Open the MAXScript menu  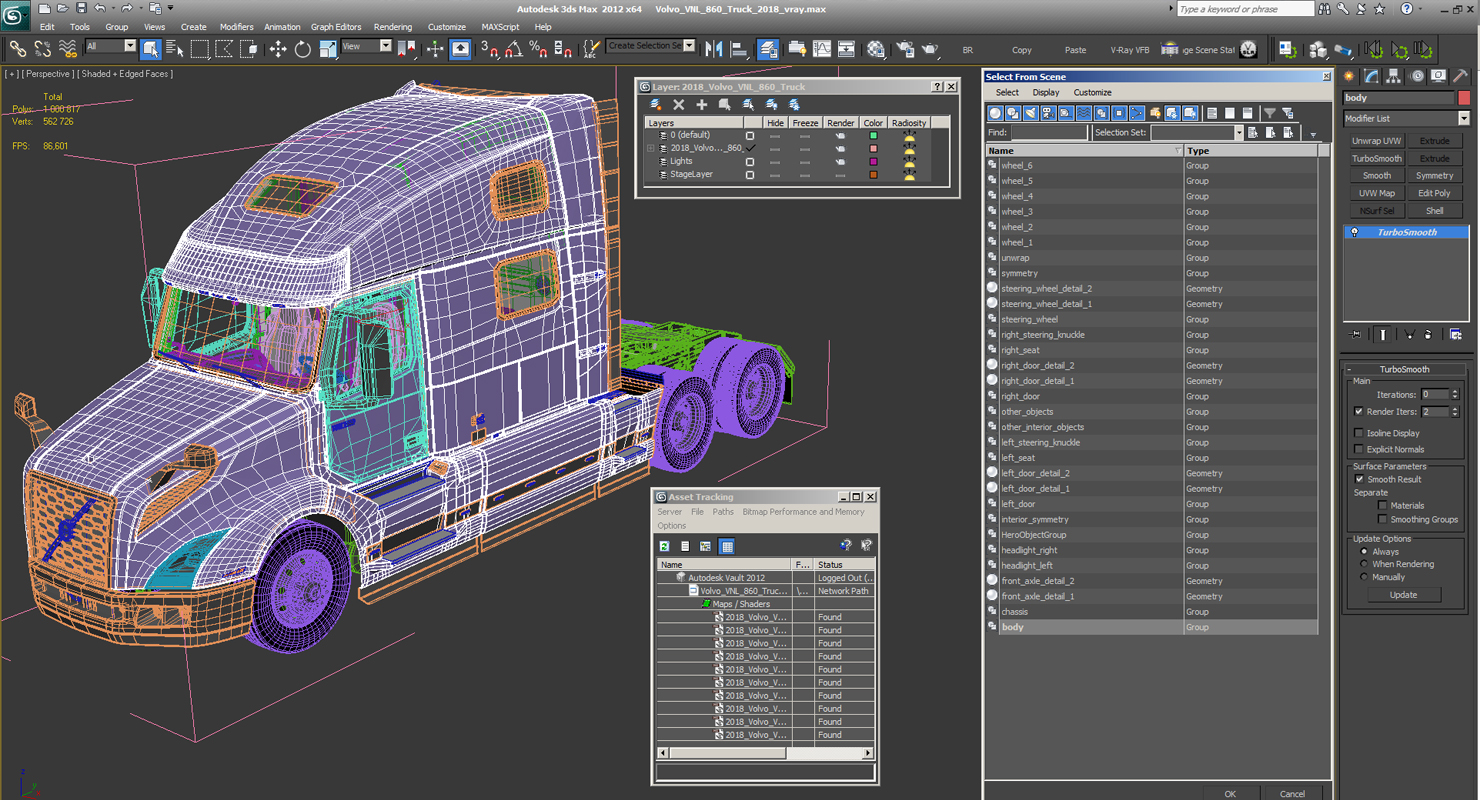pos(500,27)
